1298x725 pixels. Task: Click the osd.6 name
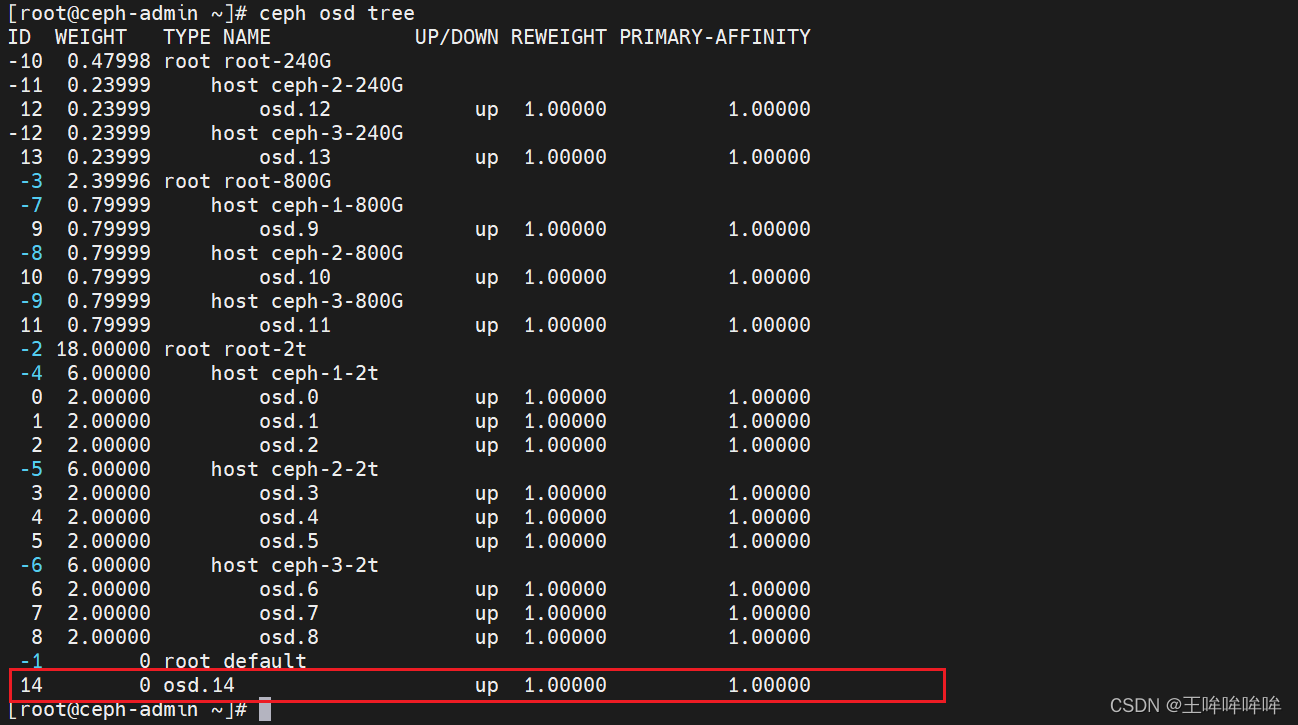(x=289, y=589)
